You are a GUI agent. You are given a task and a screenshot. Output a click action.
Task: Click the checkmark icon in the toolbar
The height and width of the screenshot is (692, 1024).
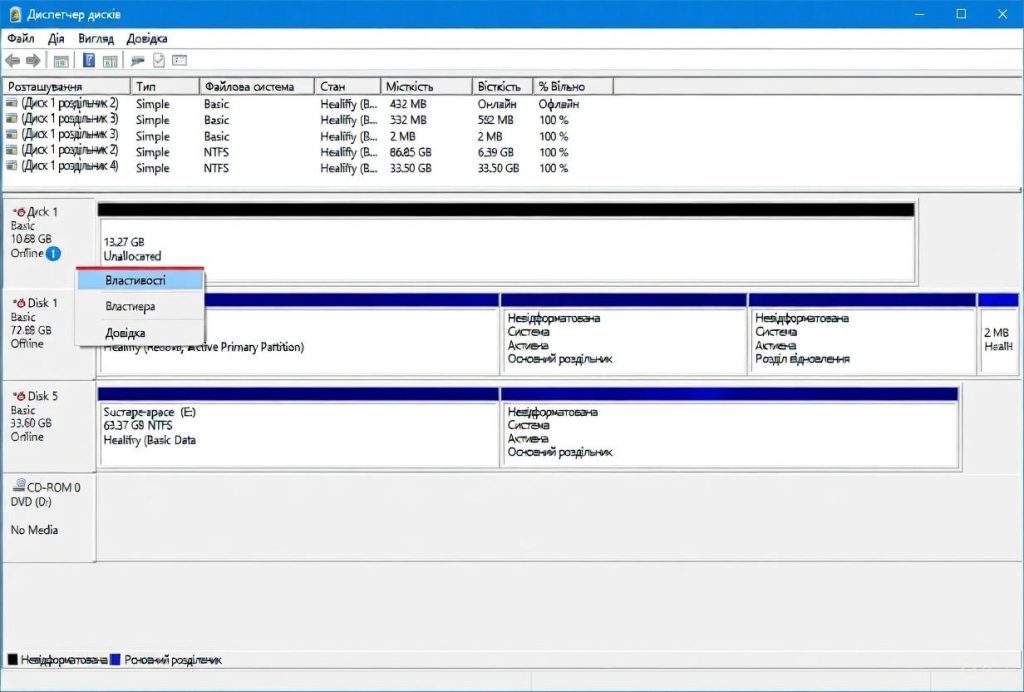[158, 61]
